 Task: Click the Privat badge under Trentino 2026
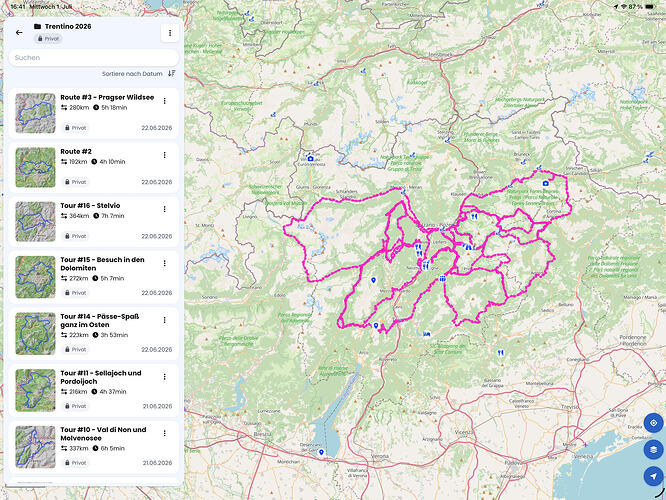pyautogui.click(x=48, y=39)
